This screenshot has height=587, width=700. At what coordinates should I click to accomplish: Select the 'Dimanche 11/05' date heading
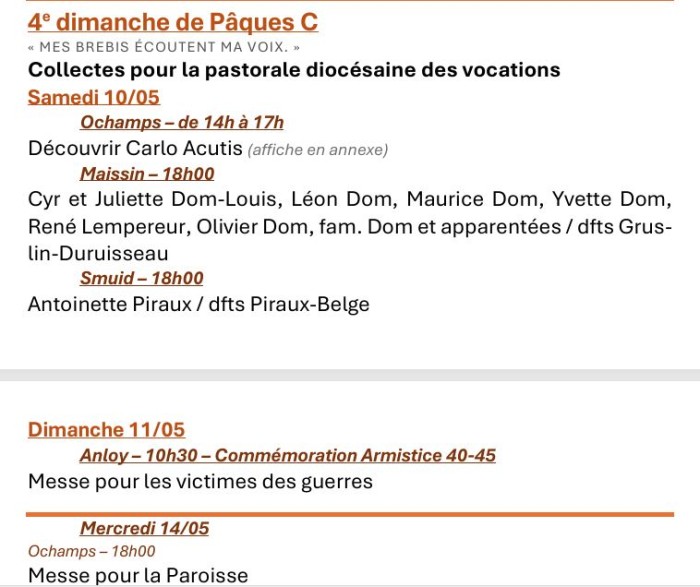click(106, 429)
